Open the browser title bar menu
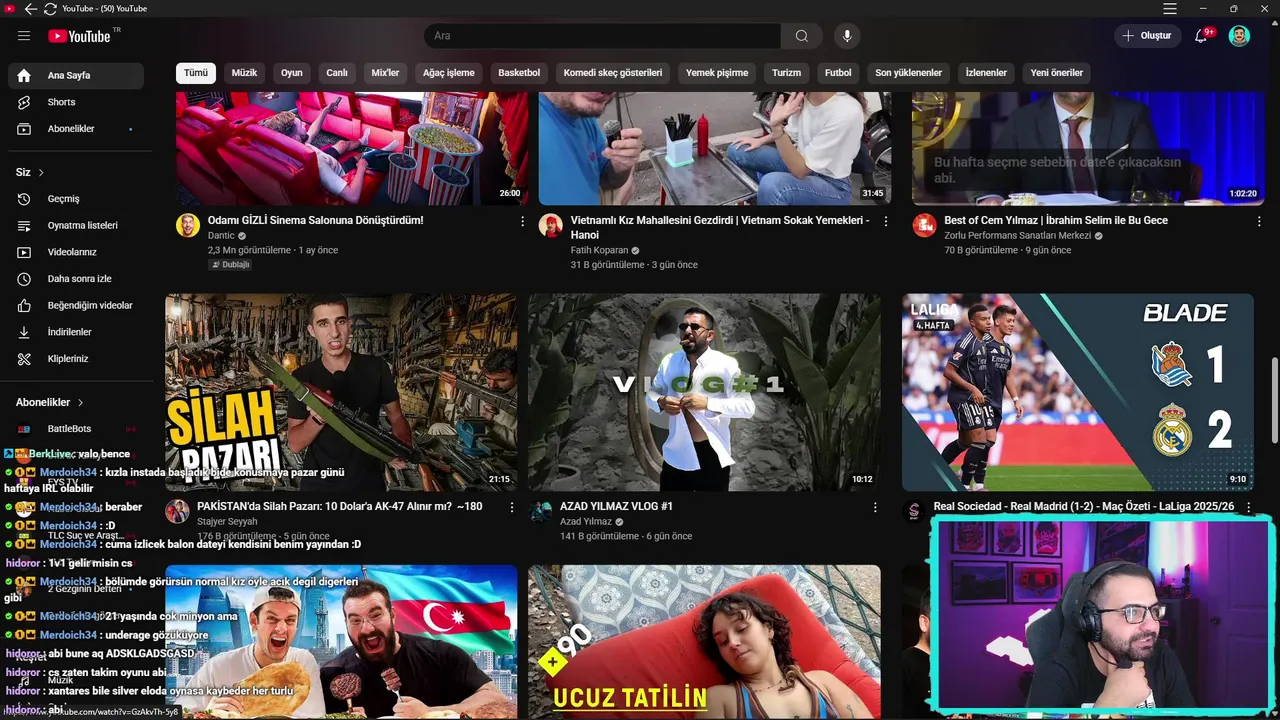This screenshot has width=1280, height=720. click(1170, 9)
